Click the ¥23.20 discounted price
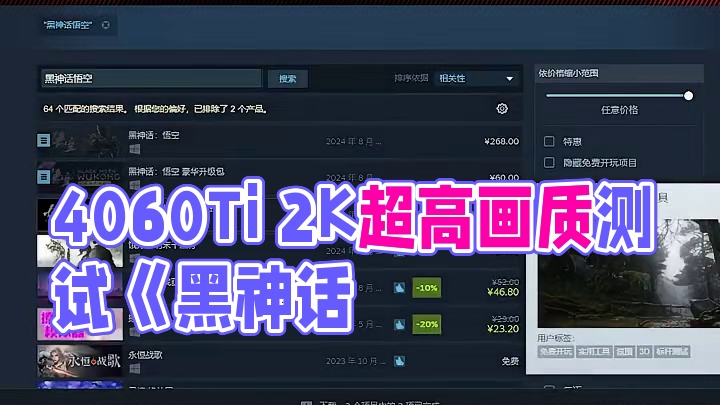720x405 pixels. coord(503,329)
